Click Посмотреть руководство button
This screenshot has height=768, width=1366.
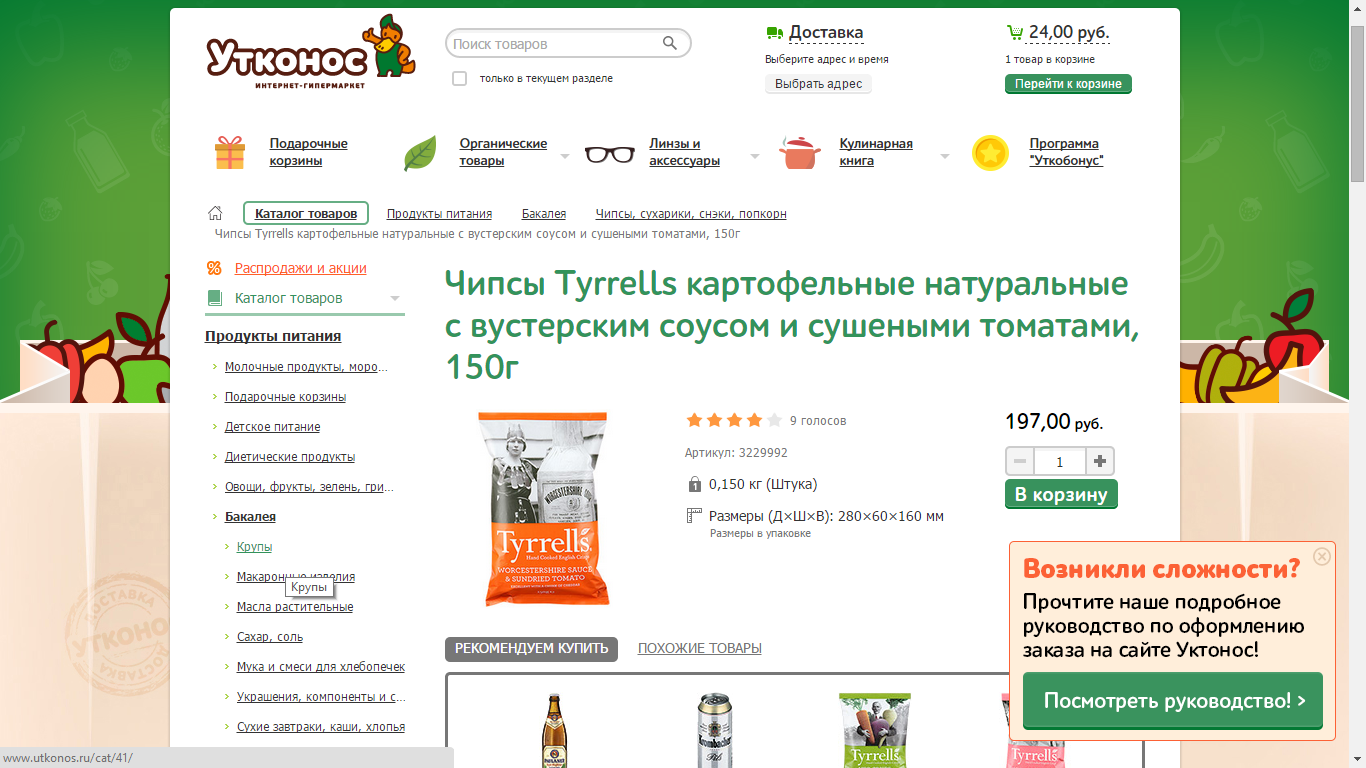click(1173, 701)
